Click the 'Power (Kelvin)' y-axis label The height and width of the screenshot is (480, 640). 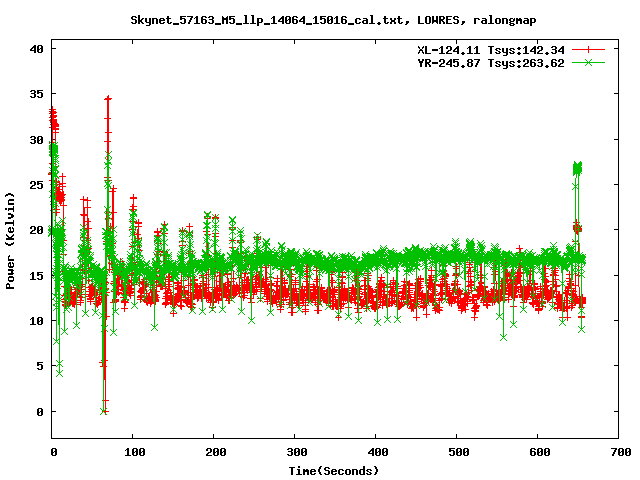pos(10,241)
